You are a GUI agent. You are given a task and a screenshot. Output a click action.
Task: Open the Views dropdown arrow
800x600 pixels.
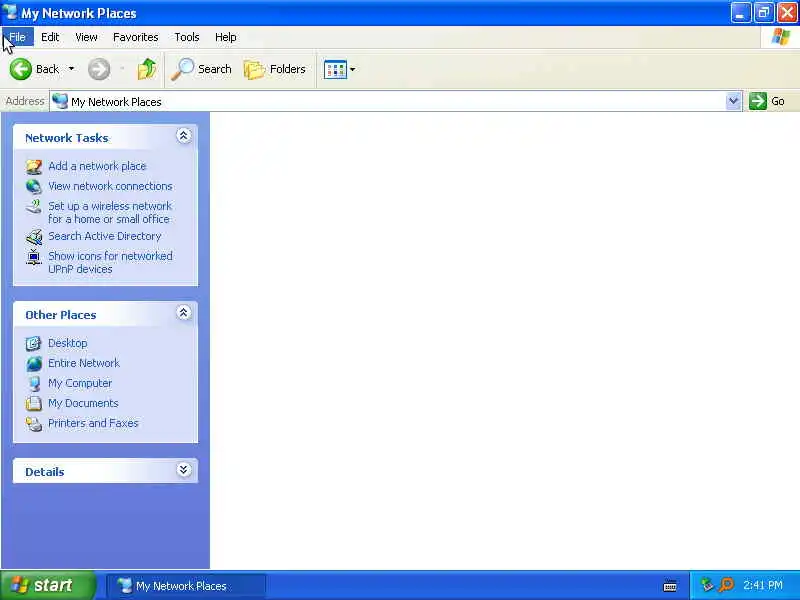click(353, 69)
